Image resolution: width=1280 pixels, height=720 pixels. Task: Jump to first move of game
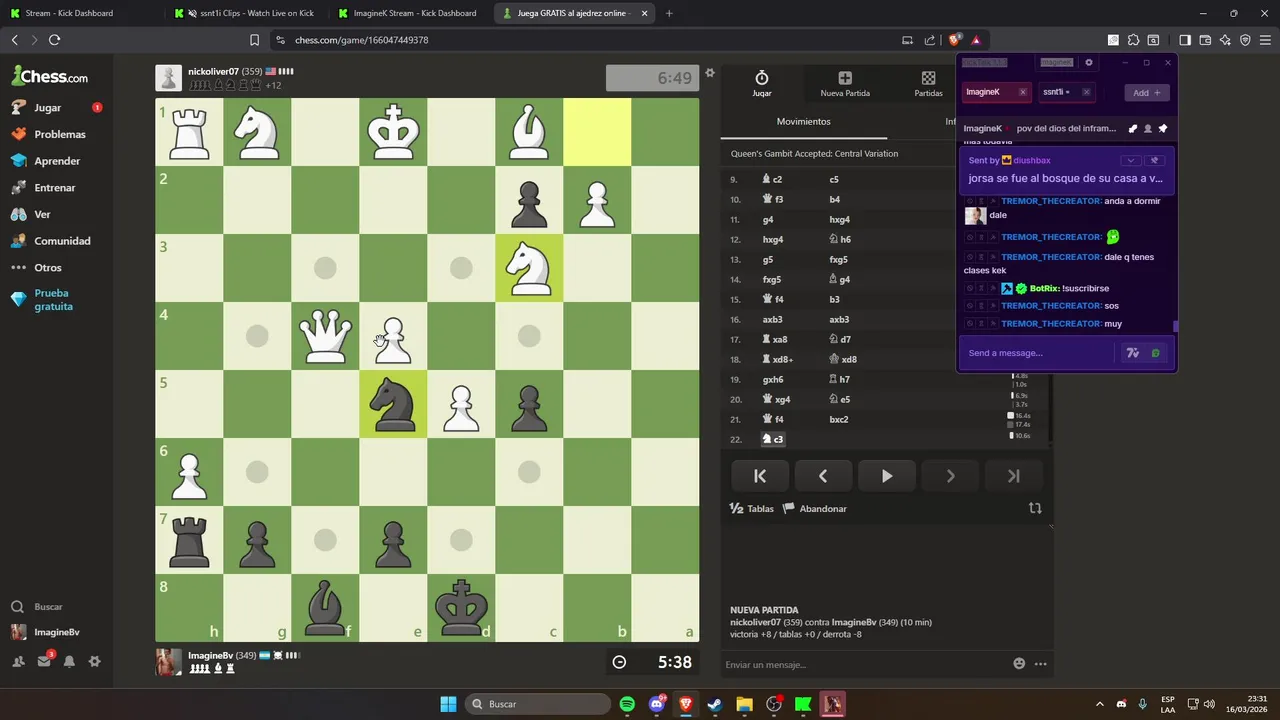760,476
